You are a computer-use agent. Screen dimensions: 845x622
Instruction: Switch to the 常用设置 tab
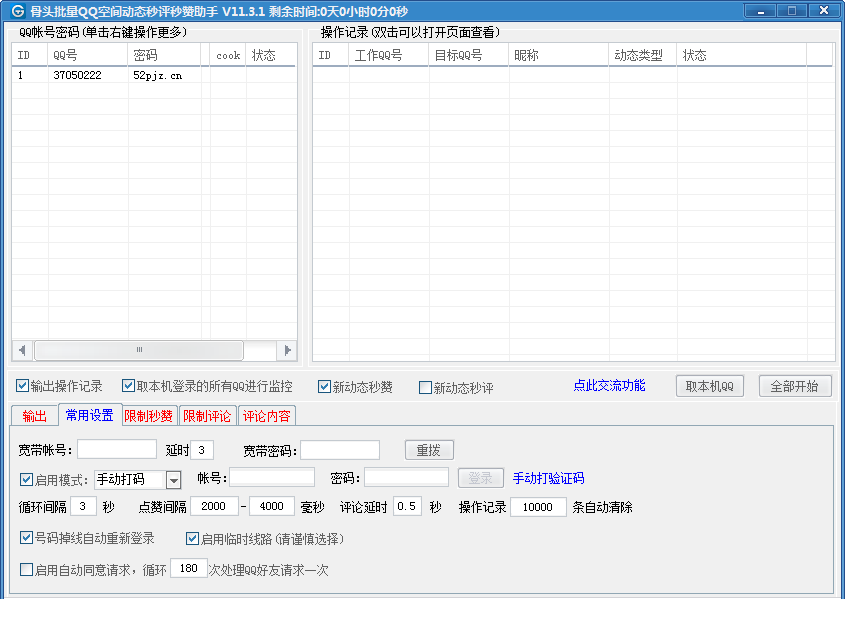click(89, 415)
